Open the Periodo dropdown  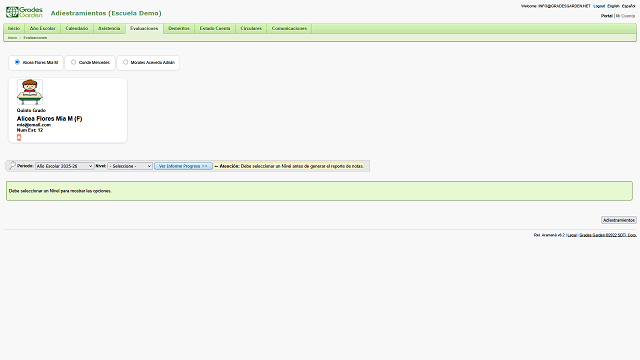pyautogui.click(x=64, y=166)
